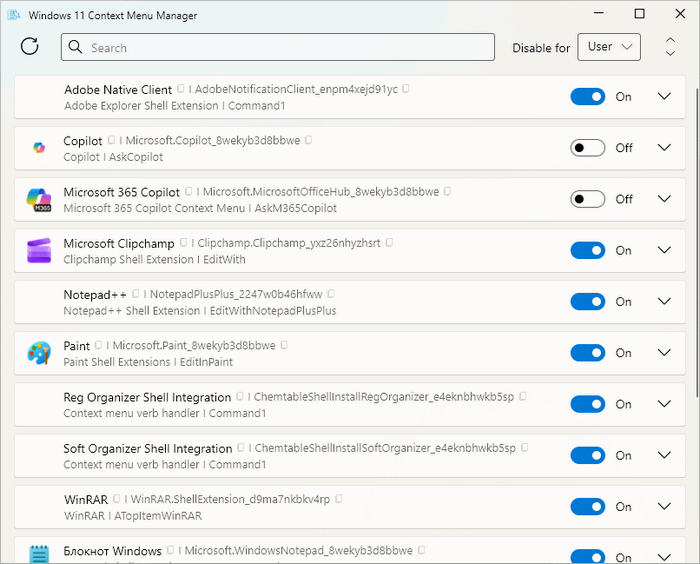Expand the Paint entry details
The height and width of the screenshot is (564, 700).
(664, 353)
